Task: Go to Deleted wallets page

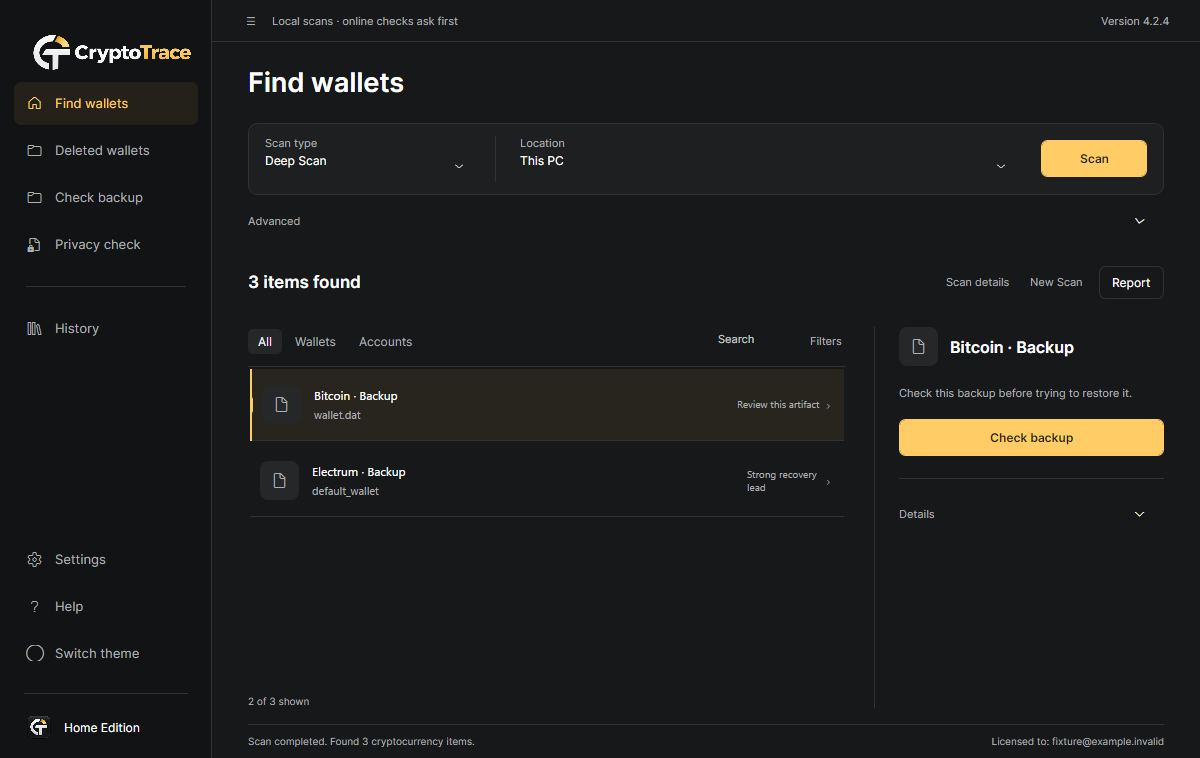Action: tap(106, 150)
